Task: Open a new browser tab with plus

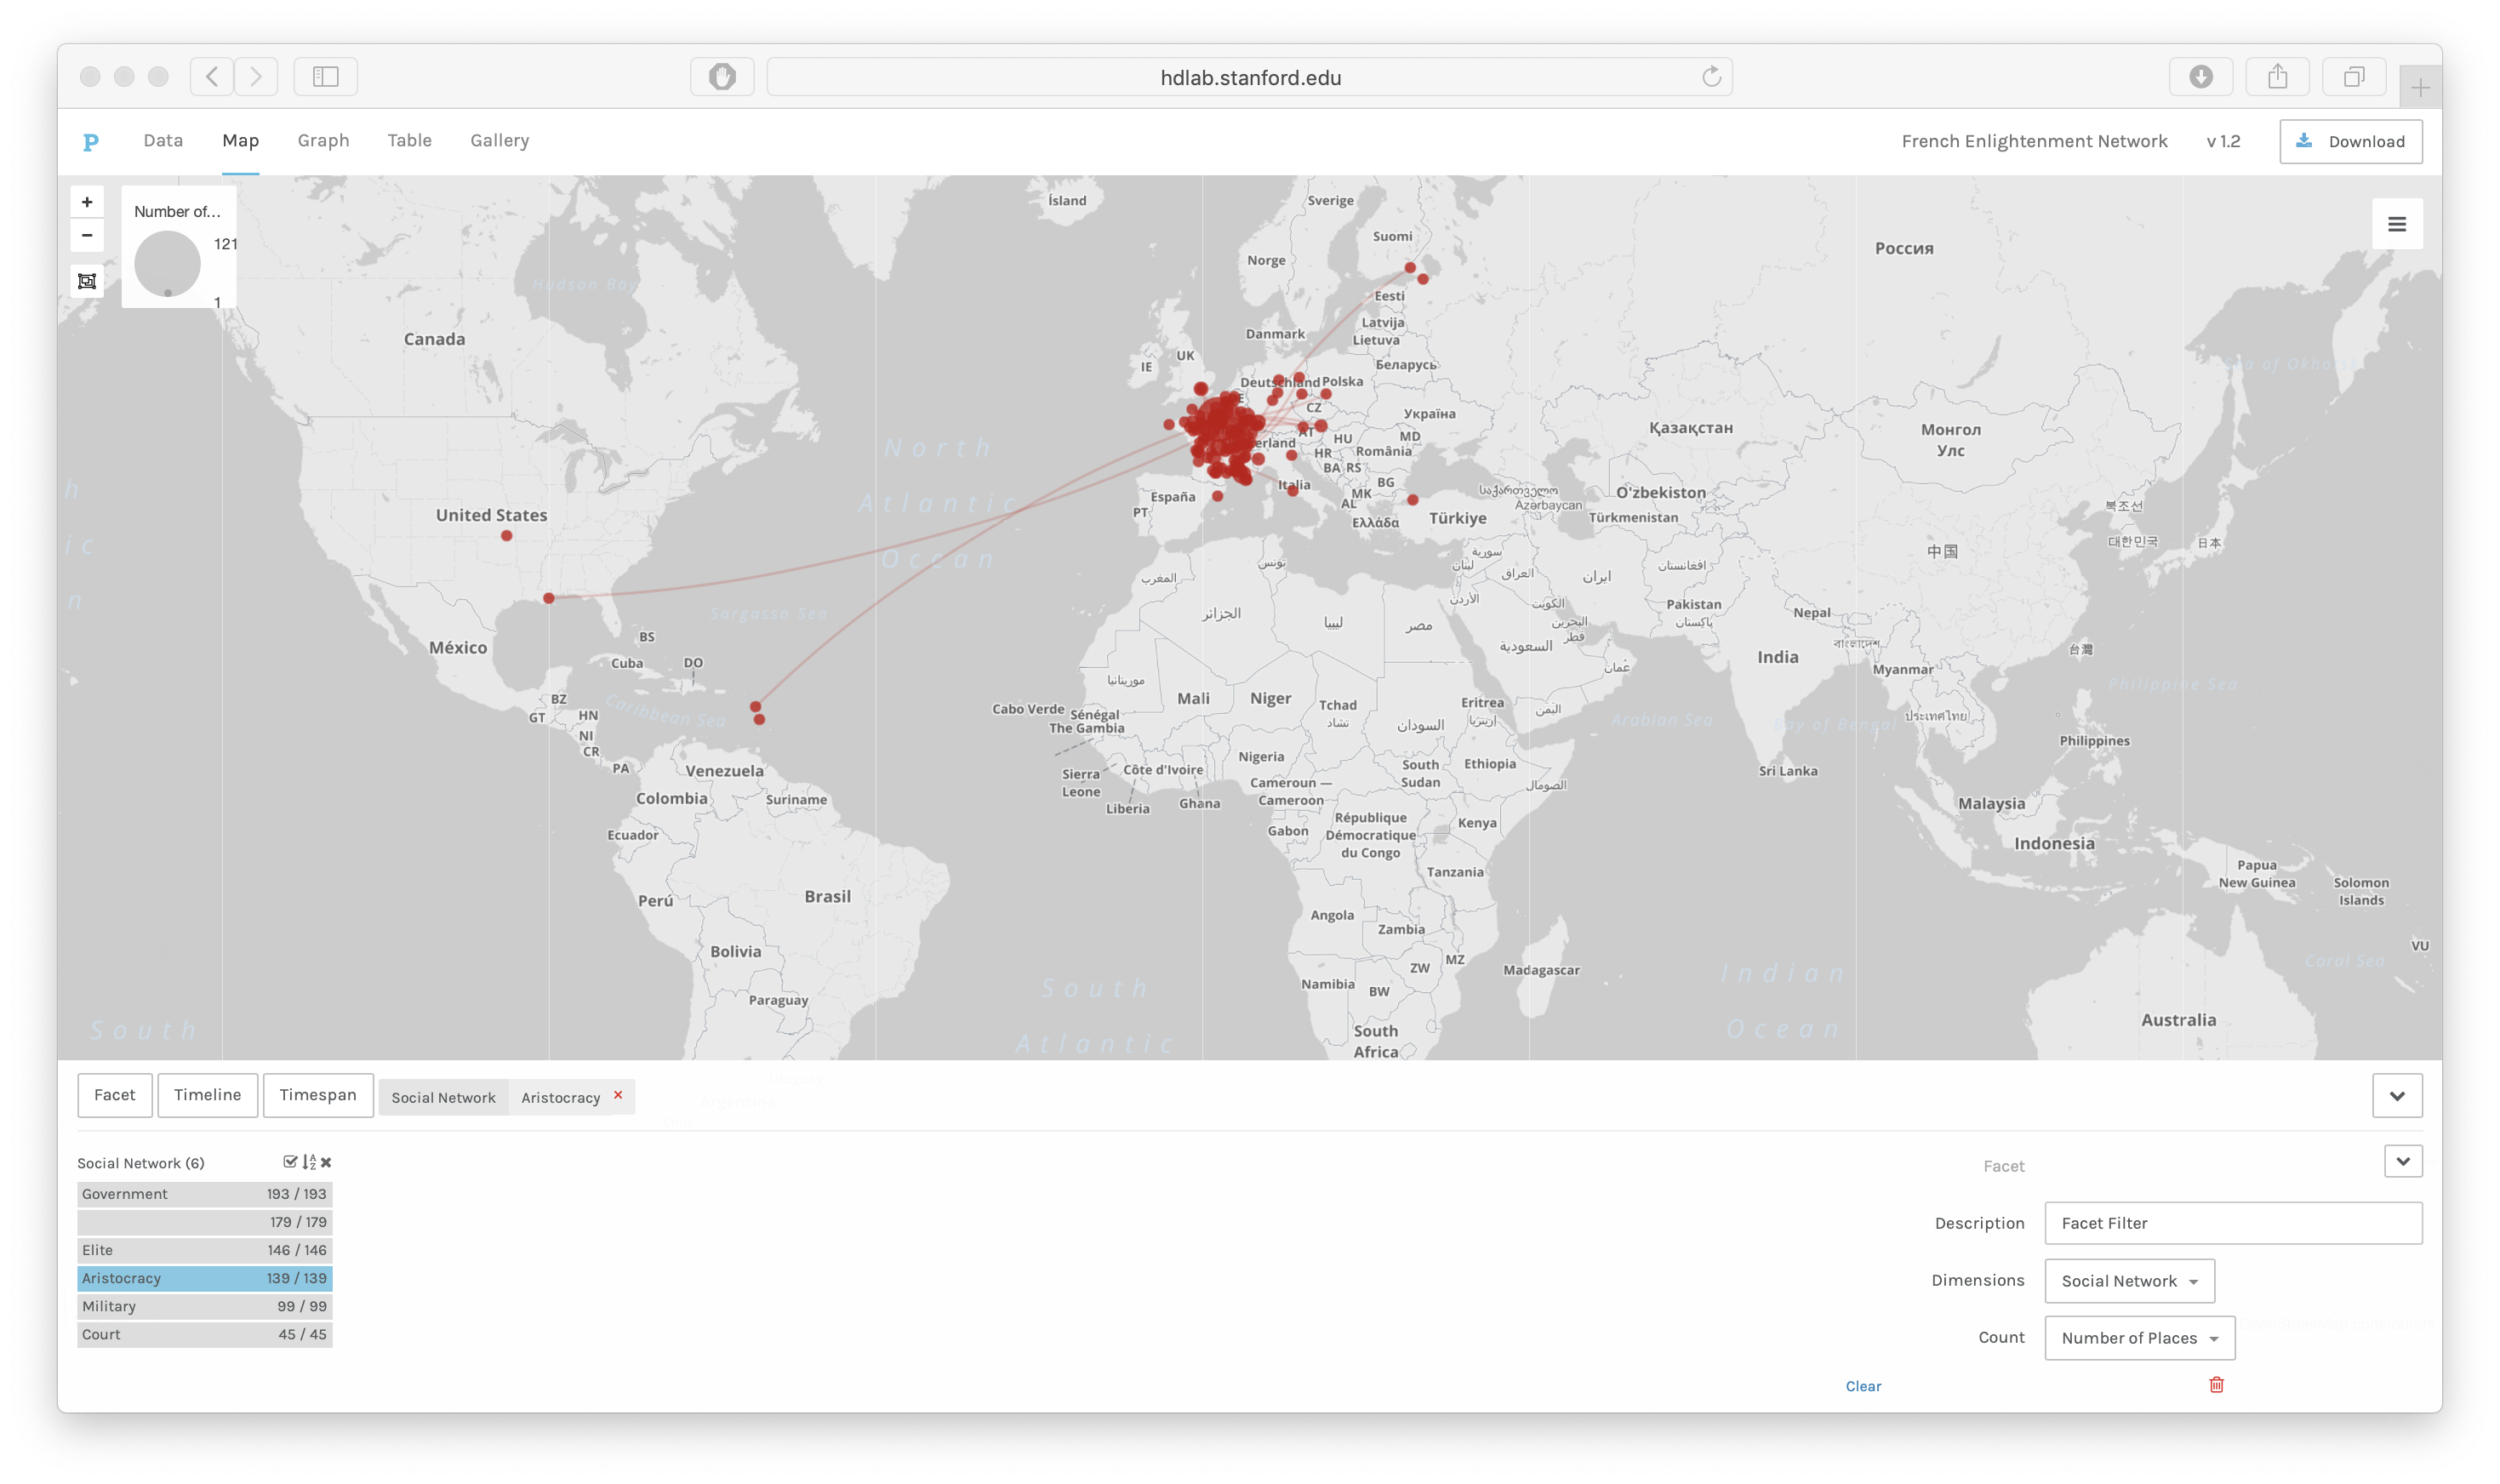Action: [2419, 88]
